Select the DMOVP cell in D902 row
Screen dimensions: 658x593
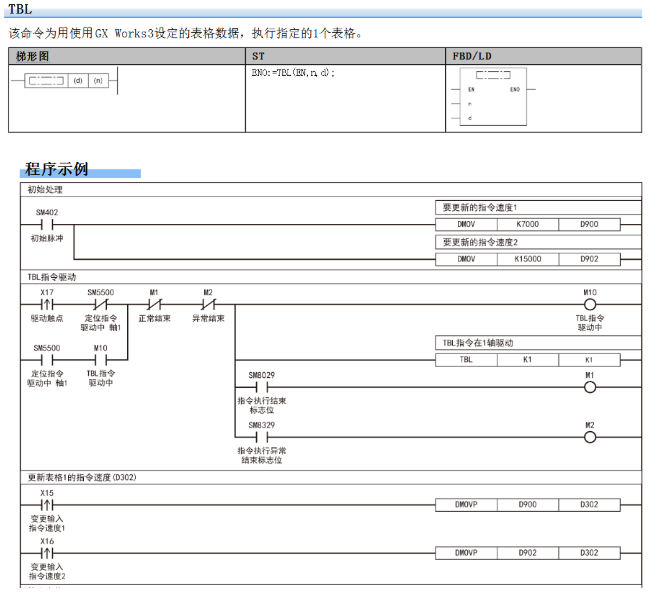point(466,553)
